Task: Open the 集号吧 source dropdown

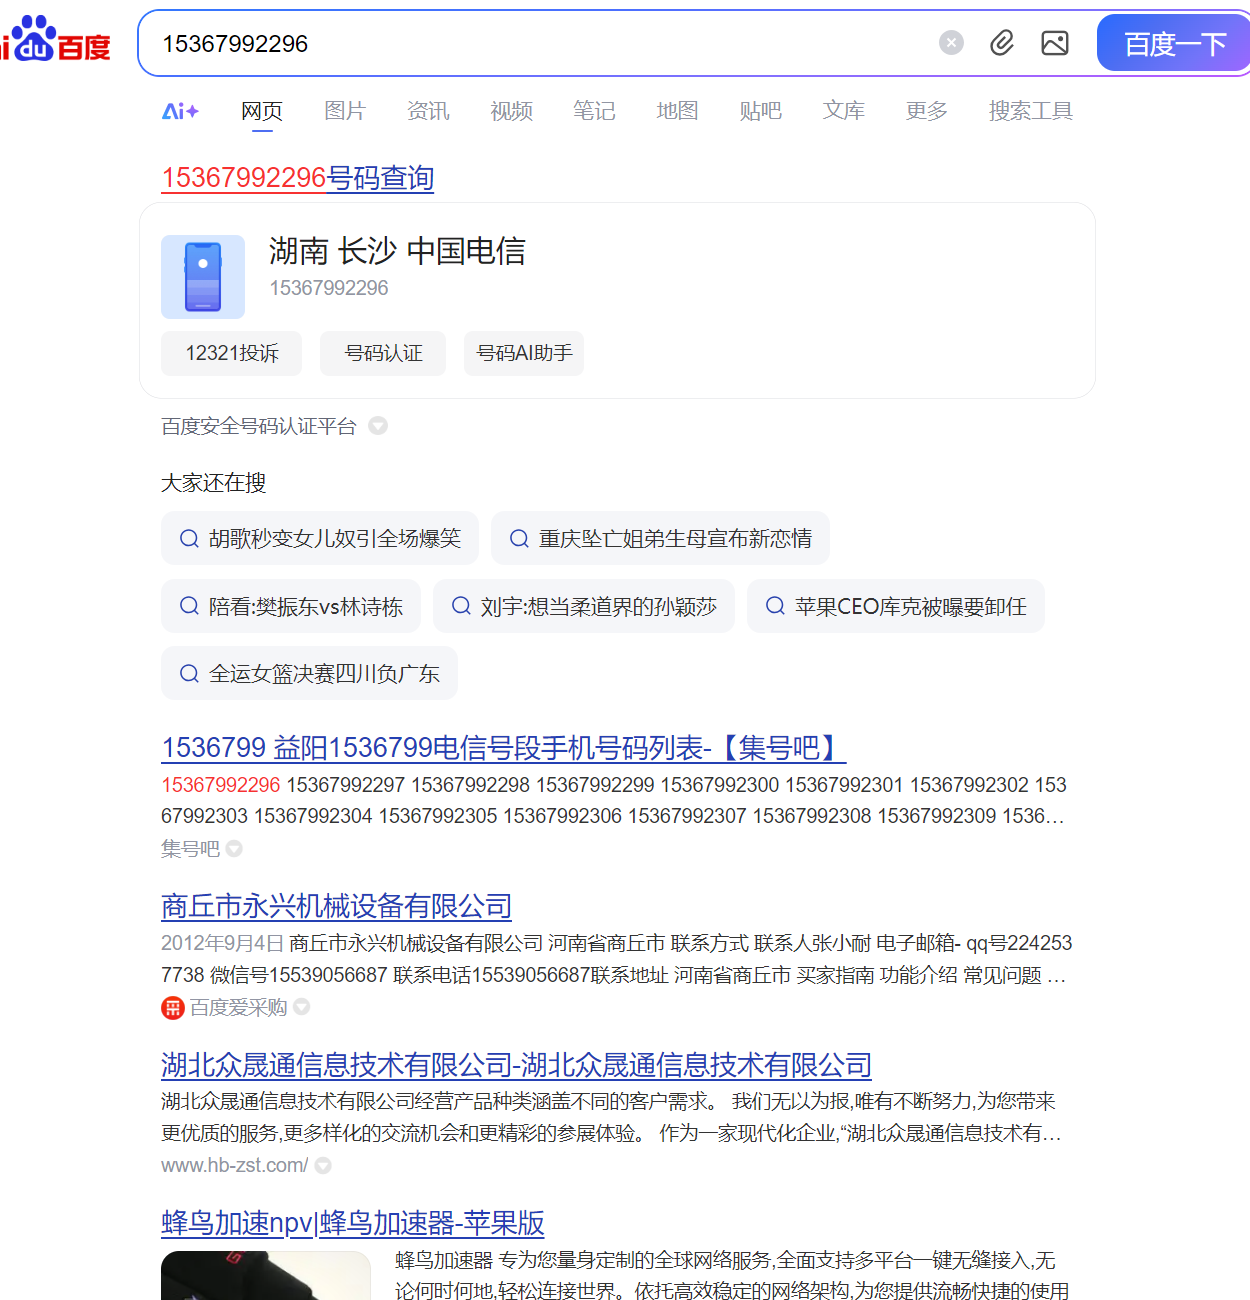Action: click(x=233, y=848)
